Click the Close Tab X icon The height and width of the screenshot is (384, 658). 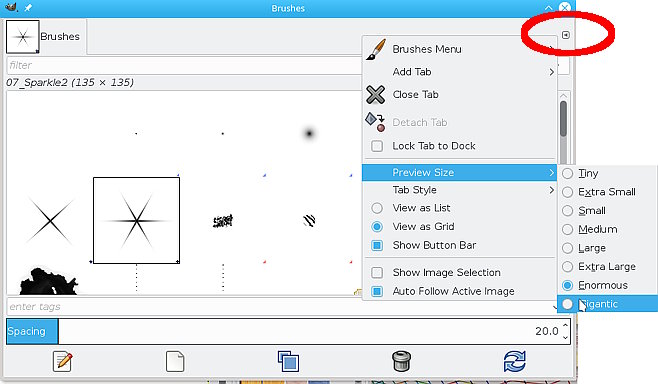tap(376, 94)
